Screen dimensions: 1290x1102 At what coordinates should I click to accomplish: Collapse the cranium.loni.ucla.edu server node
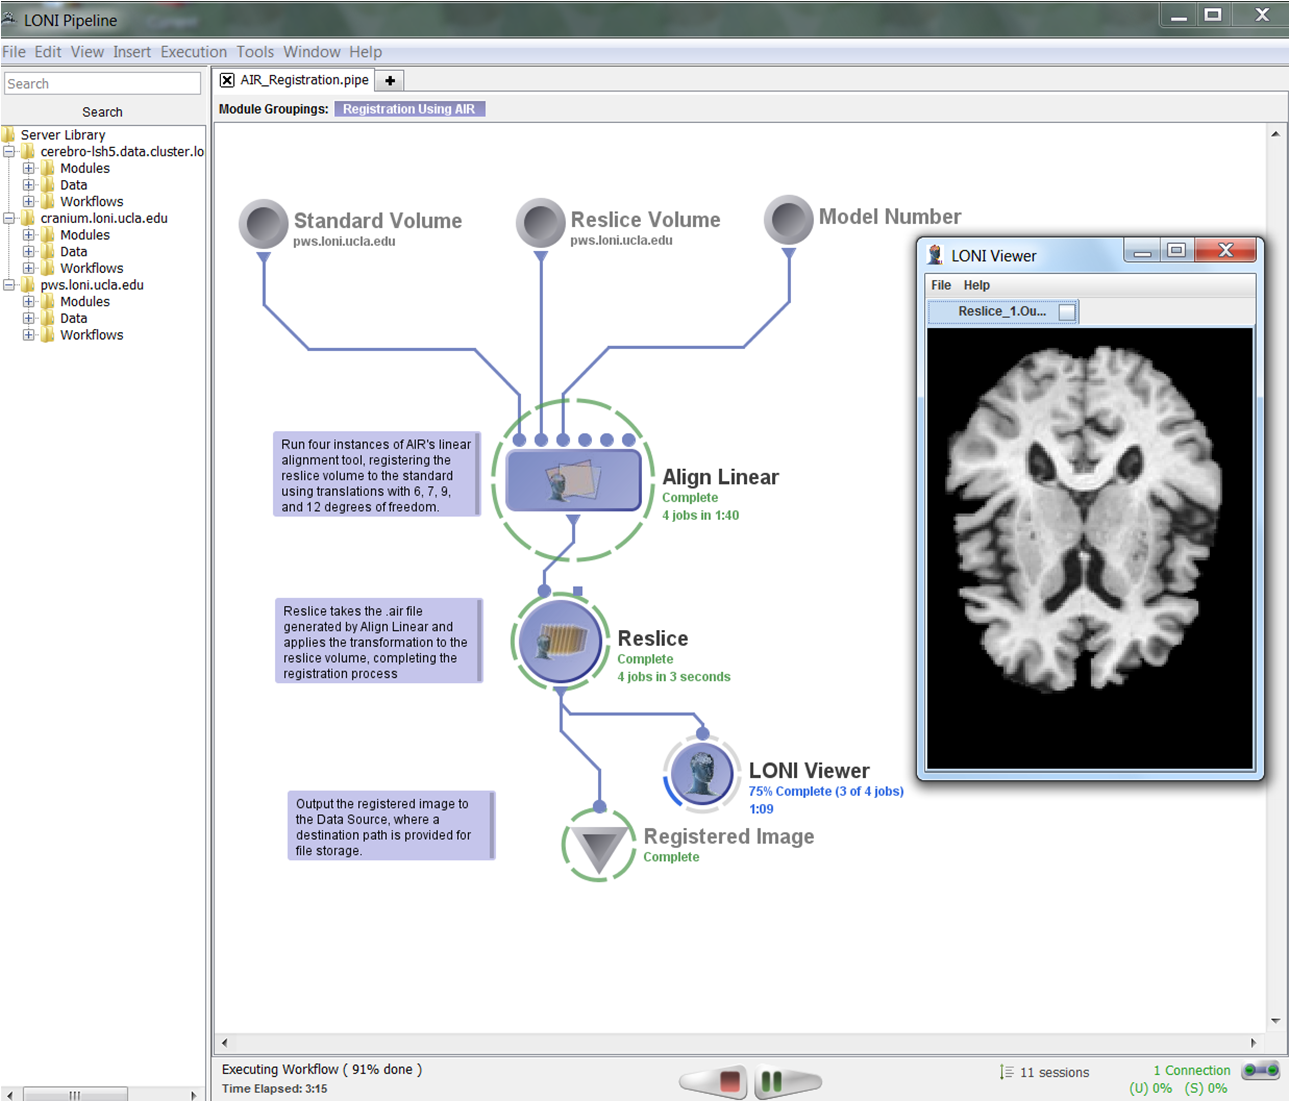click(9, 218)
